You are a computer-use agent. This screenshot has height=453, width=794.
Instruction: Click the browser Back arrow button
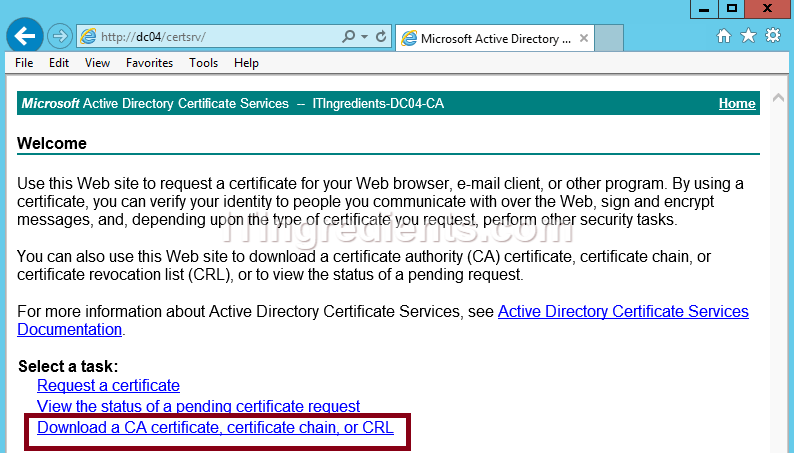(x=23, y=37)
